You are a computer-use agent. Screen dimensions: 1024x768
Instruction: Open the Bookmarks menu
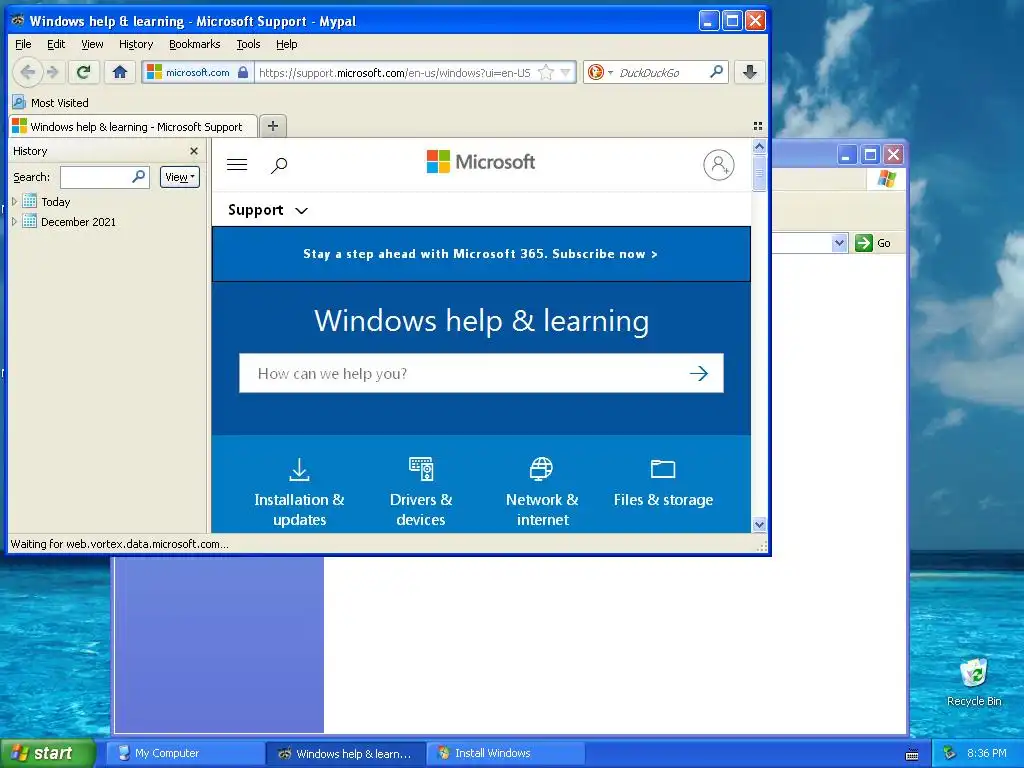tap(195, 44)
